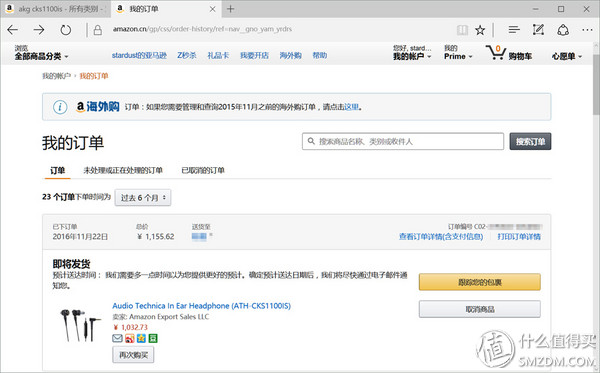Click the order search input field
Screen dimensions: 600x373
coord(403,142)
